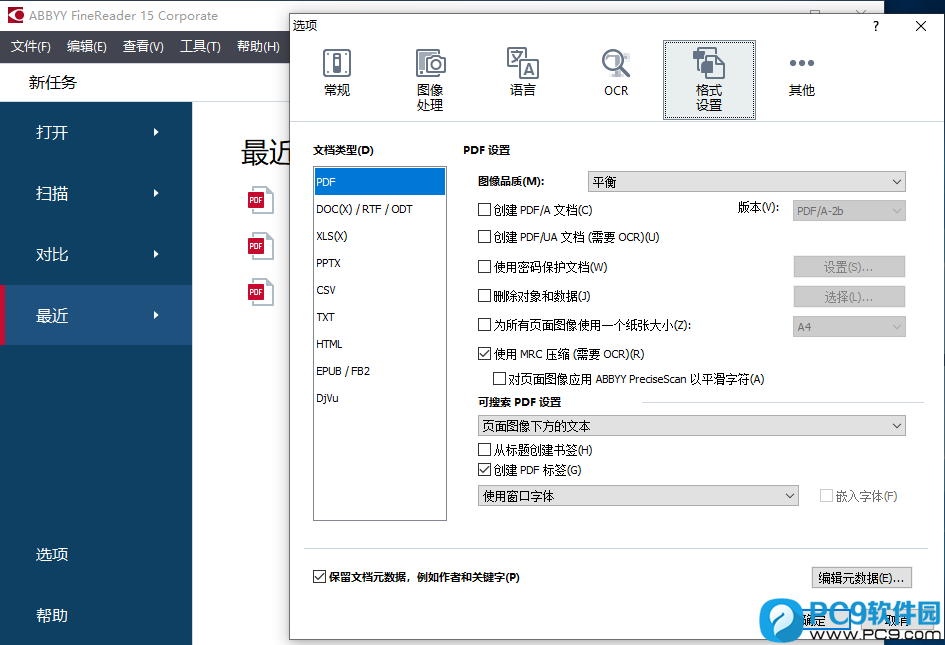Expand the 扫描 sidebar submenu arrow
Viewport: 945px width, 645px height.
[156, 193]
